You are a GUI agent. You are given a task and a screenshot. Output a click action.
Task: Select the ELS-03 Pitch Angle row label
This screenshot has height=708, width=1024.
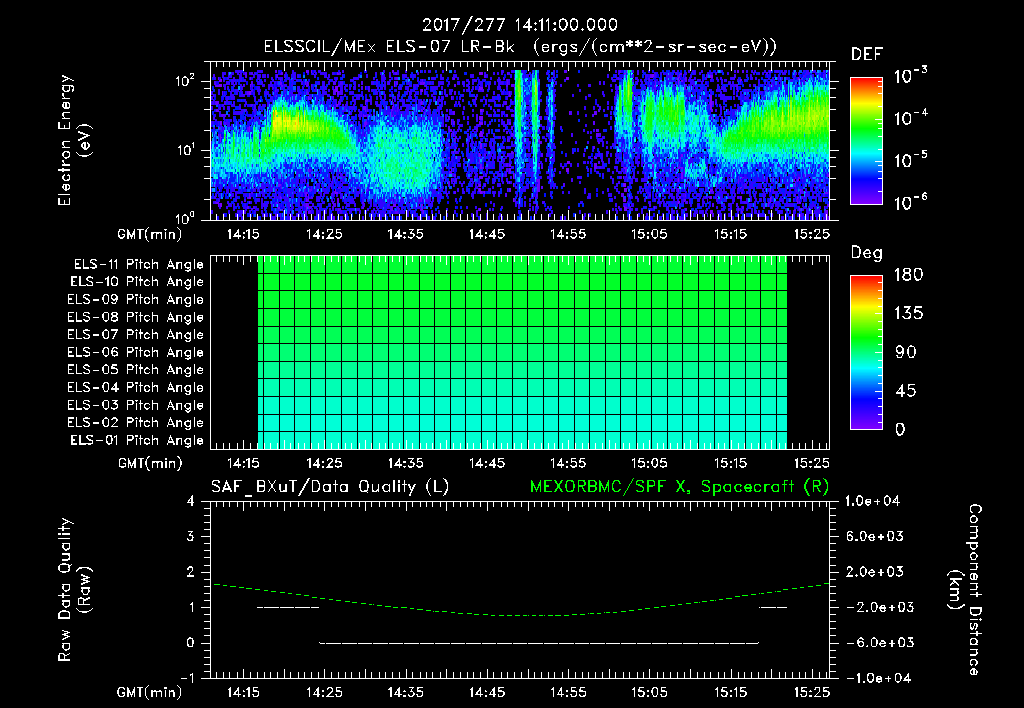(136, 406)
